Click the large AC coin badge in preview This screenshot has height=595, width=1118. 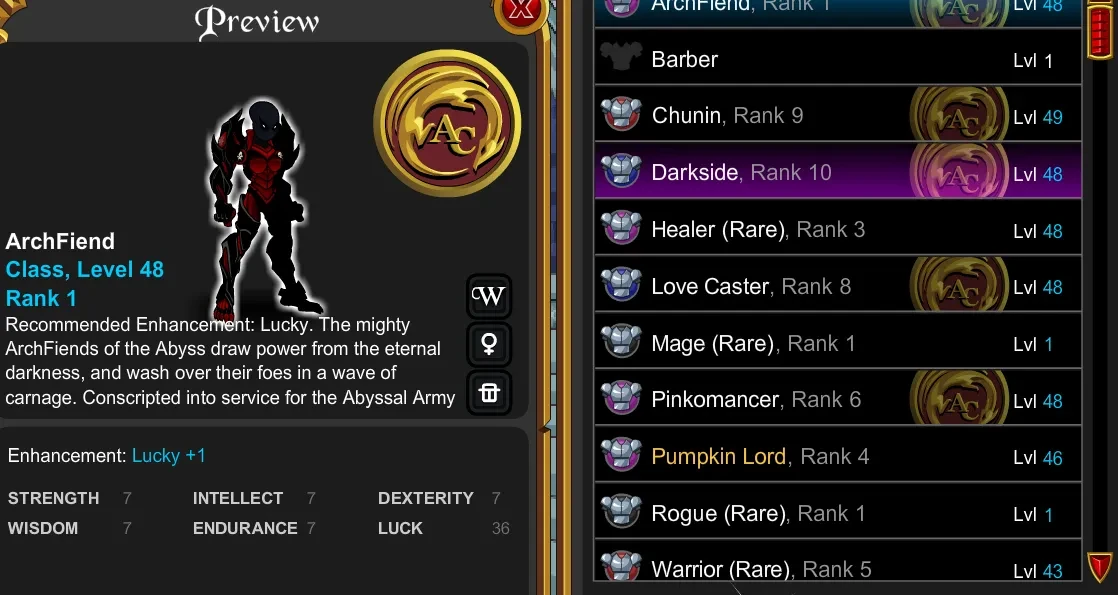(447, 123)
